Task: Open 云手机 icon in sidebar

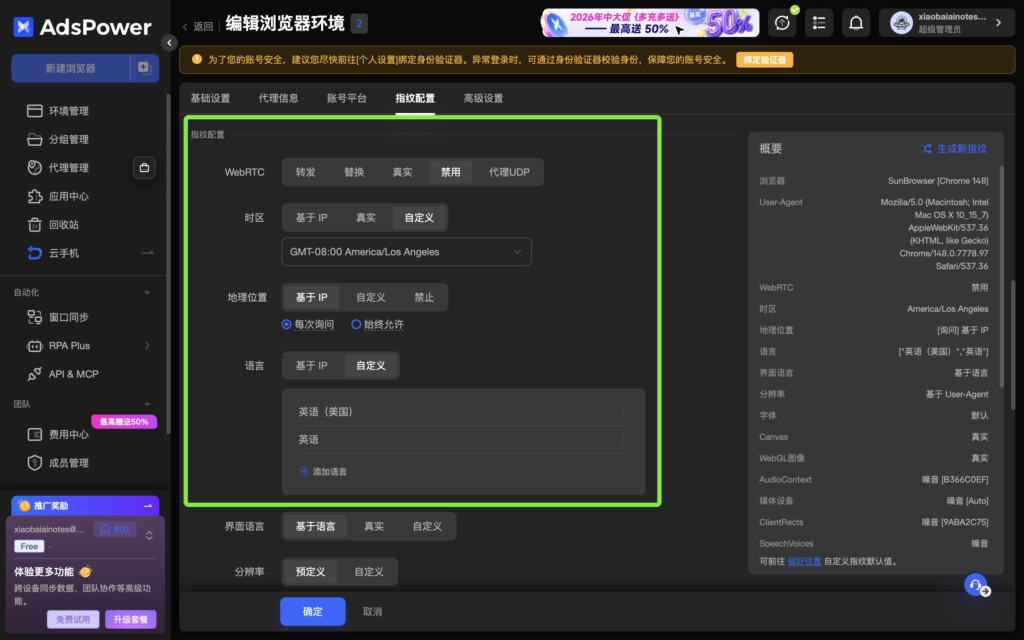Action: (35, 253)
